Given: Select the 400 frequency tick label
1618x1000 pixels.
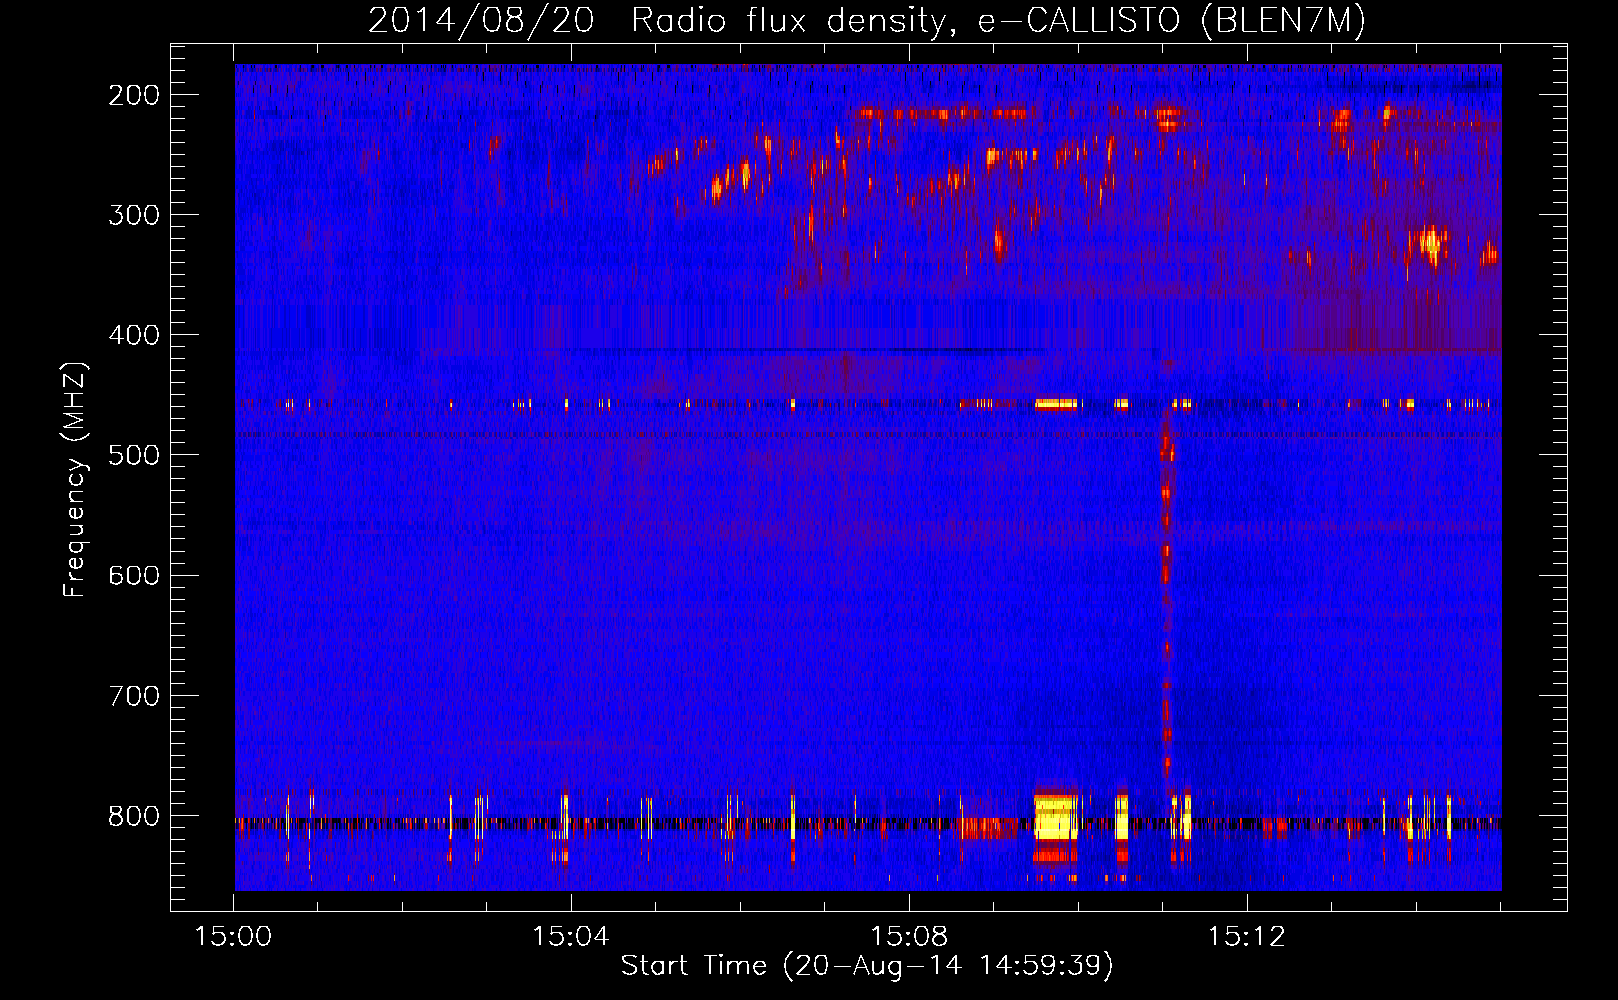Looking at the screenshot, I should coord(134,335).
